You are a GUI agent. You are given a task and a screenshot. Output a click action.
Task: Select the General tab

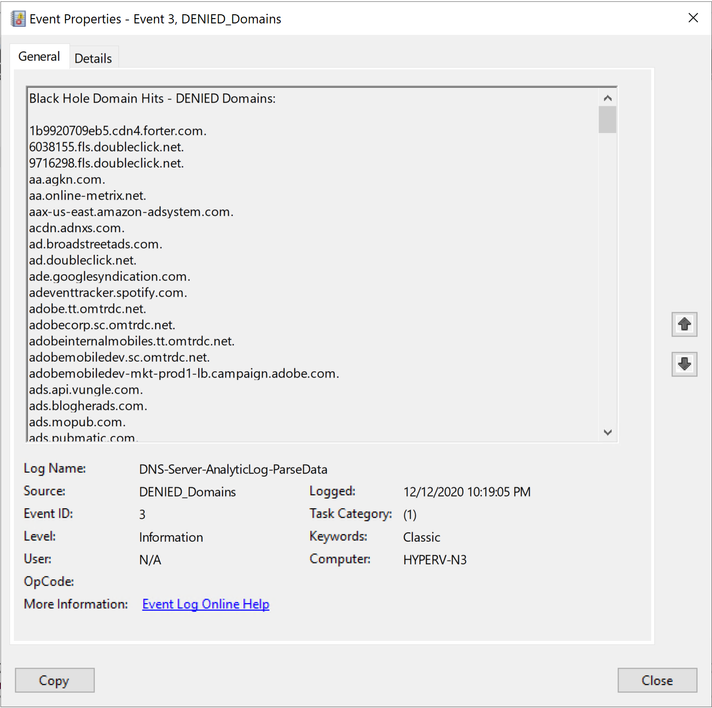click(39, 56)
